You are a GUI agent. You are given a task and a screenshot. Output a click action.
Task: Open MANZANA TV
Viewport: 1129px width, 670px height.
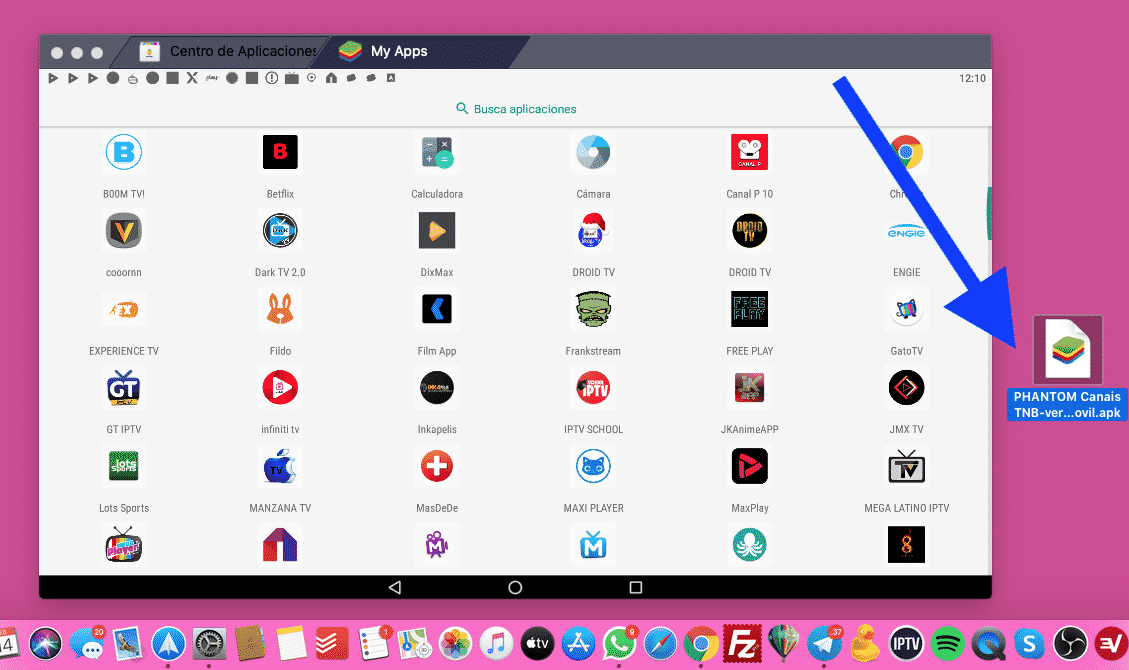280,466
